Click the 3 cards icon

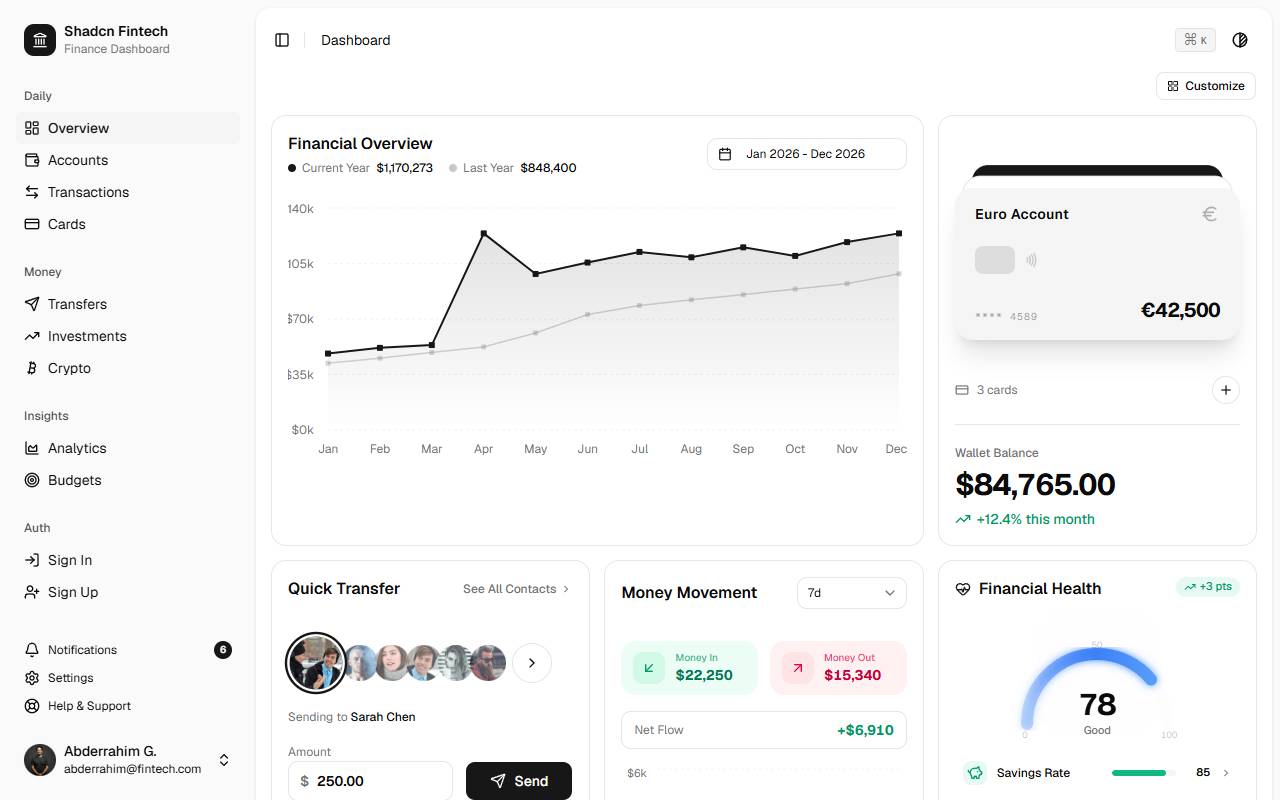point(962,390)
